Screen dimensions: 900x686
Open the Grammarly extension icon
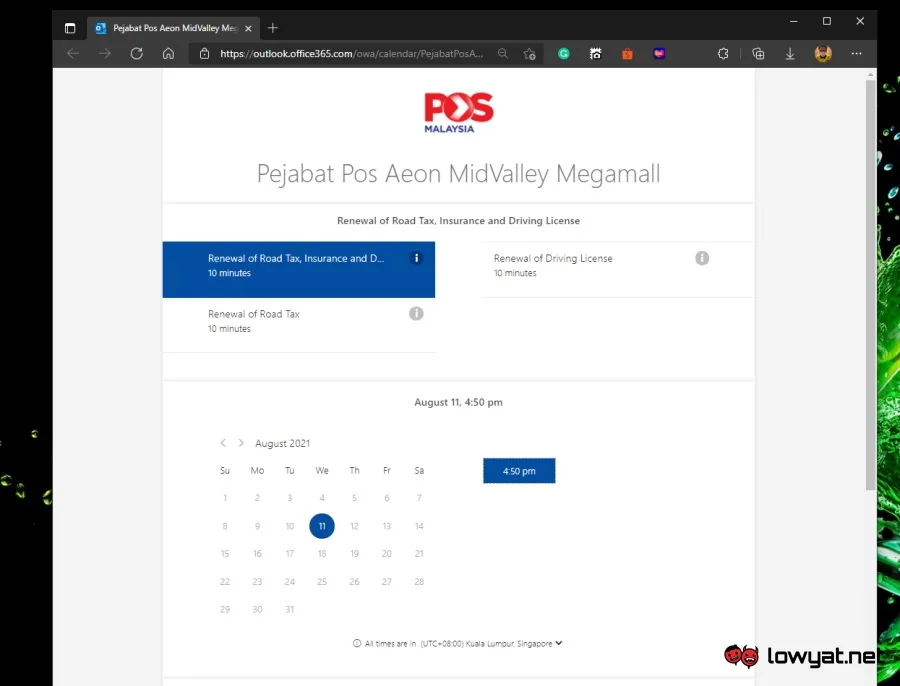point(564,53)
